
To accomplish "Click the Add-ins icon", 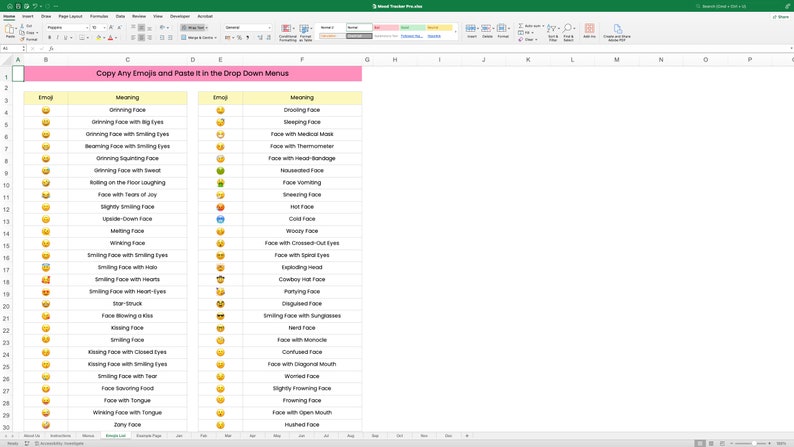I will (589, 28).
